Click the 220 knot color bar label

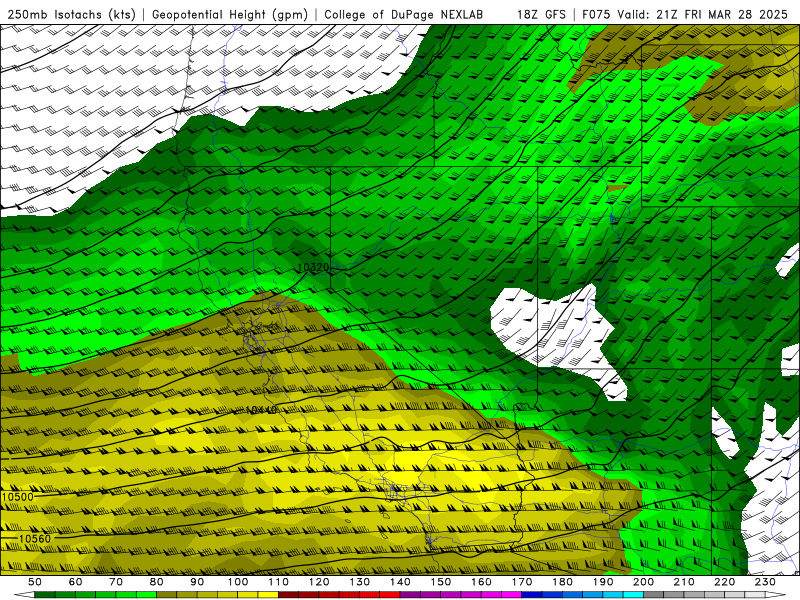coord(725,582)
